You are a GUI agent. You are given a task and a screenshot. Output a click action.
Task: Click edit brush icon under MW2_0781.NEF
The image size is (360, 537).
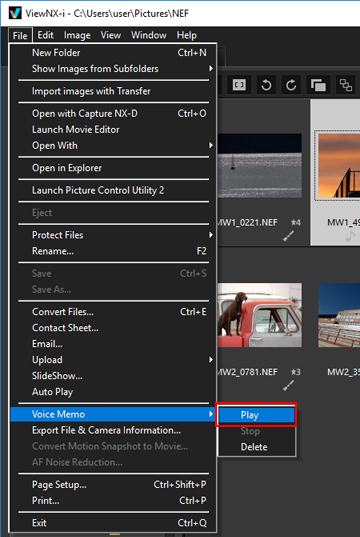[x=288, y=386]
